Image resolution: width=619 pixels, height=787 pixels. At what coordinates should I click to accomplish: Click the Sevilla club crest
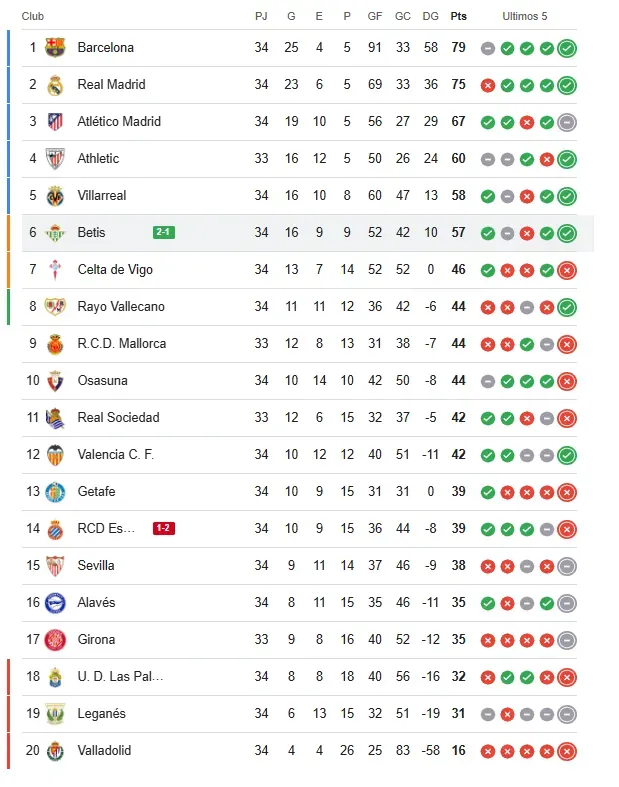(55, 566)
